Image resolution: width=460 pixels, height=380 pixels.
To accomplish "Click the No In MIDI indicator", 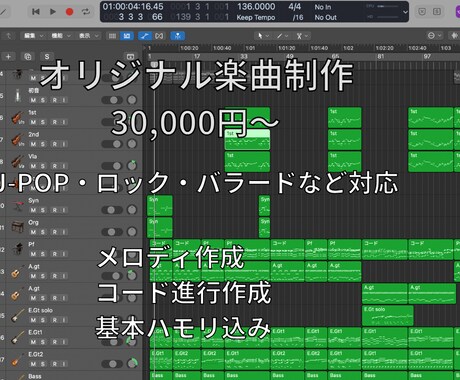I will click(323, 7).
